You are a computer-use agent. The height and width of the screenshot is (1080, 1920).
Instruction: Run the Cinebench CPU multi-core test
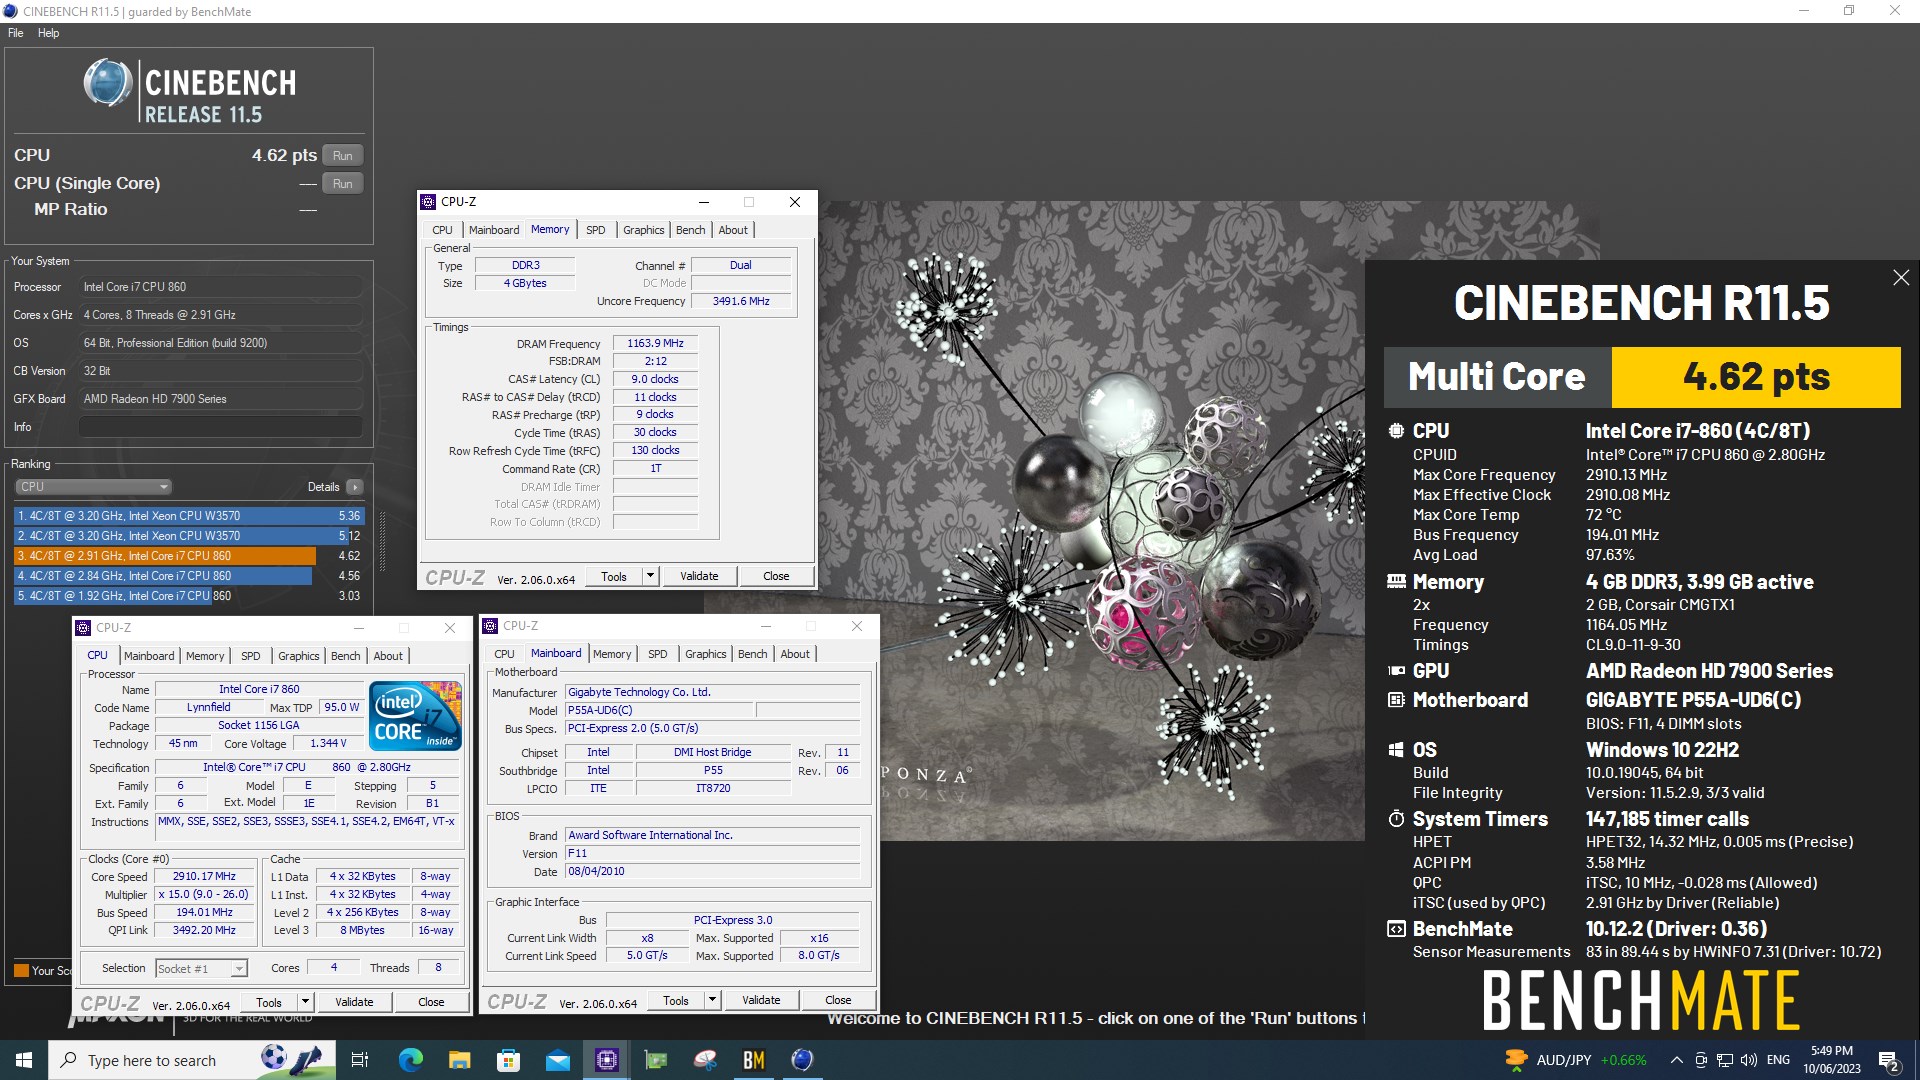[342, 156]
